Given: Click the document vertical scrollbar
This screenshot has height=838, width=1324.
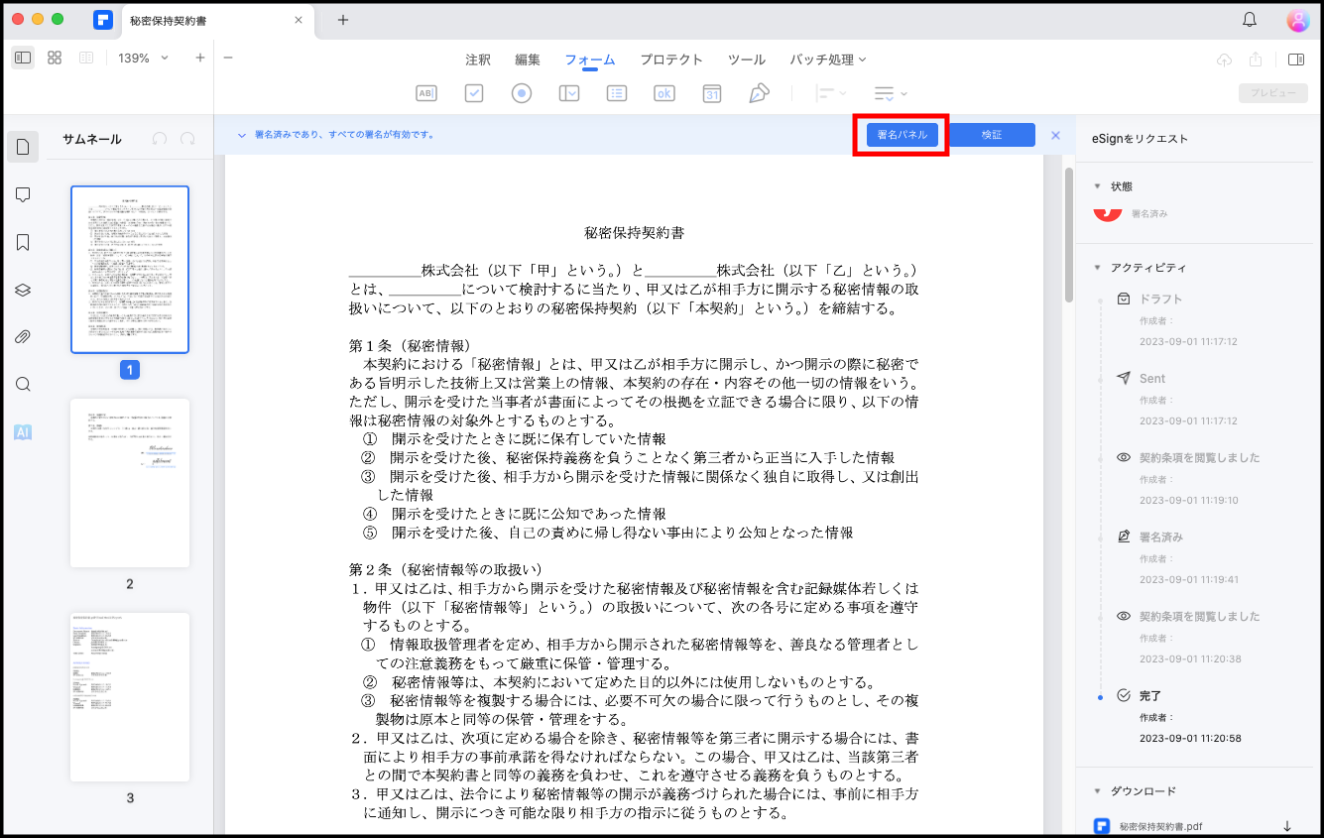Looking at the screenshot, I should 1069,235.
